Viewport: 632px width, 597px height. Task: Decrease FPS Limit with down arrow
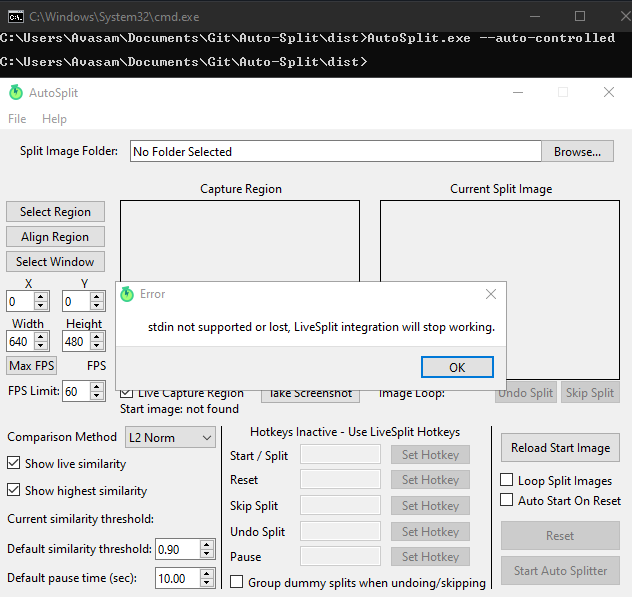click(x=97, y=396)
